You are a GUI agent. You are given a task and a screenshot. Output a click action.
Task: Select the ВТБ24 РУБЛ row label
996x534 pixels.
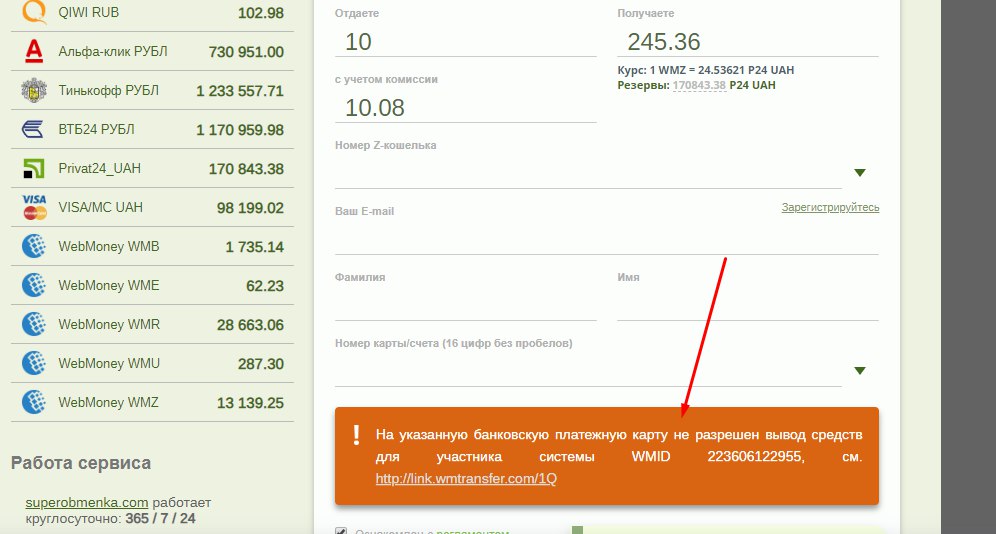97,130
